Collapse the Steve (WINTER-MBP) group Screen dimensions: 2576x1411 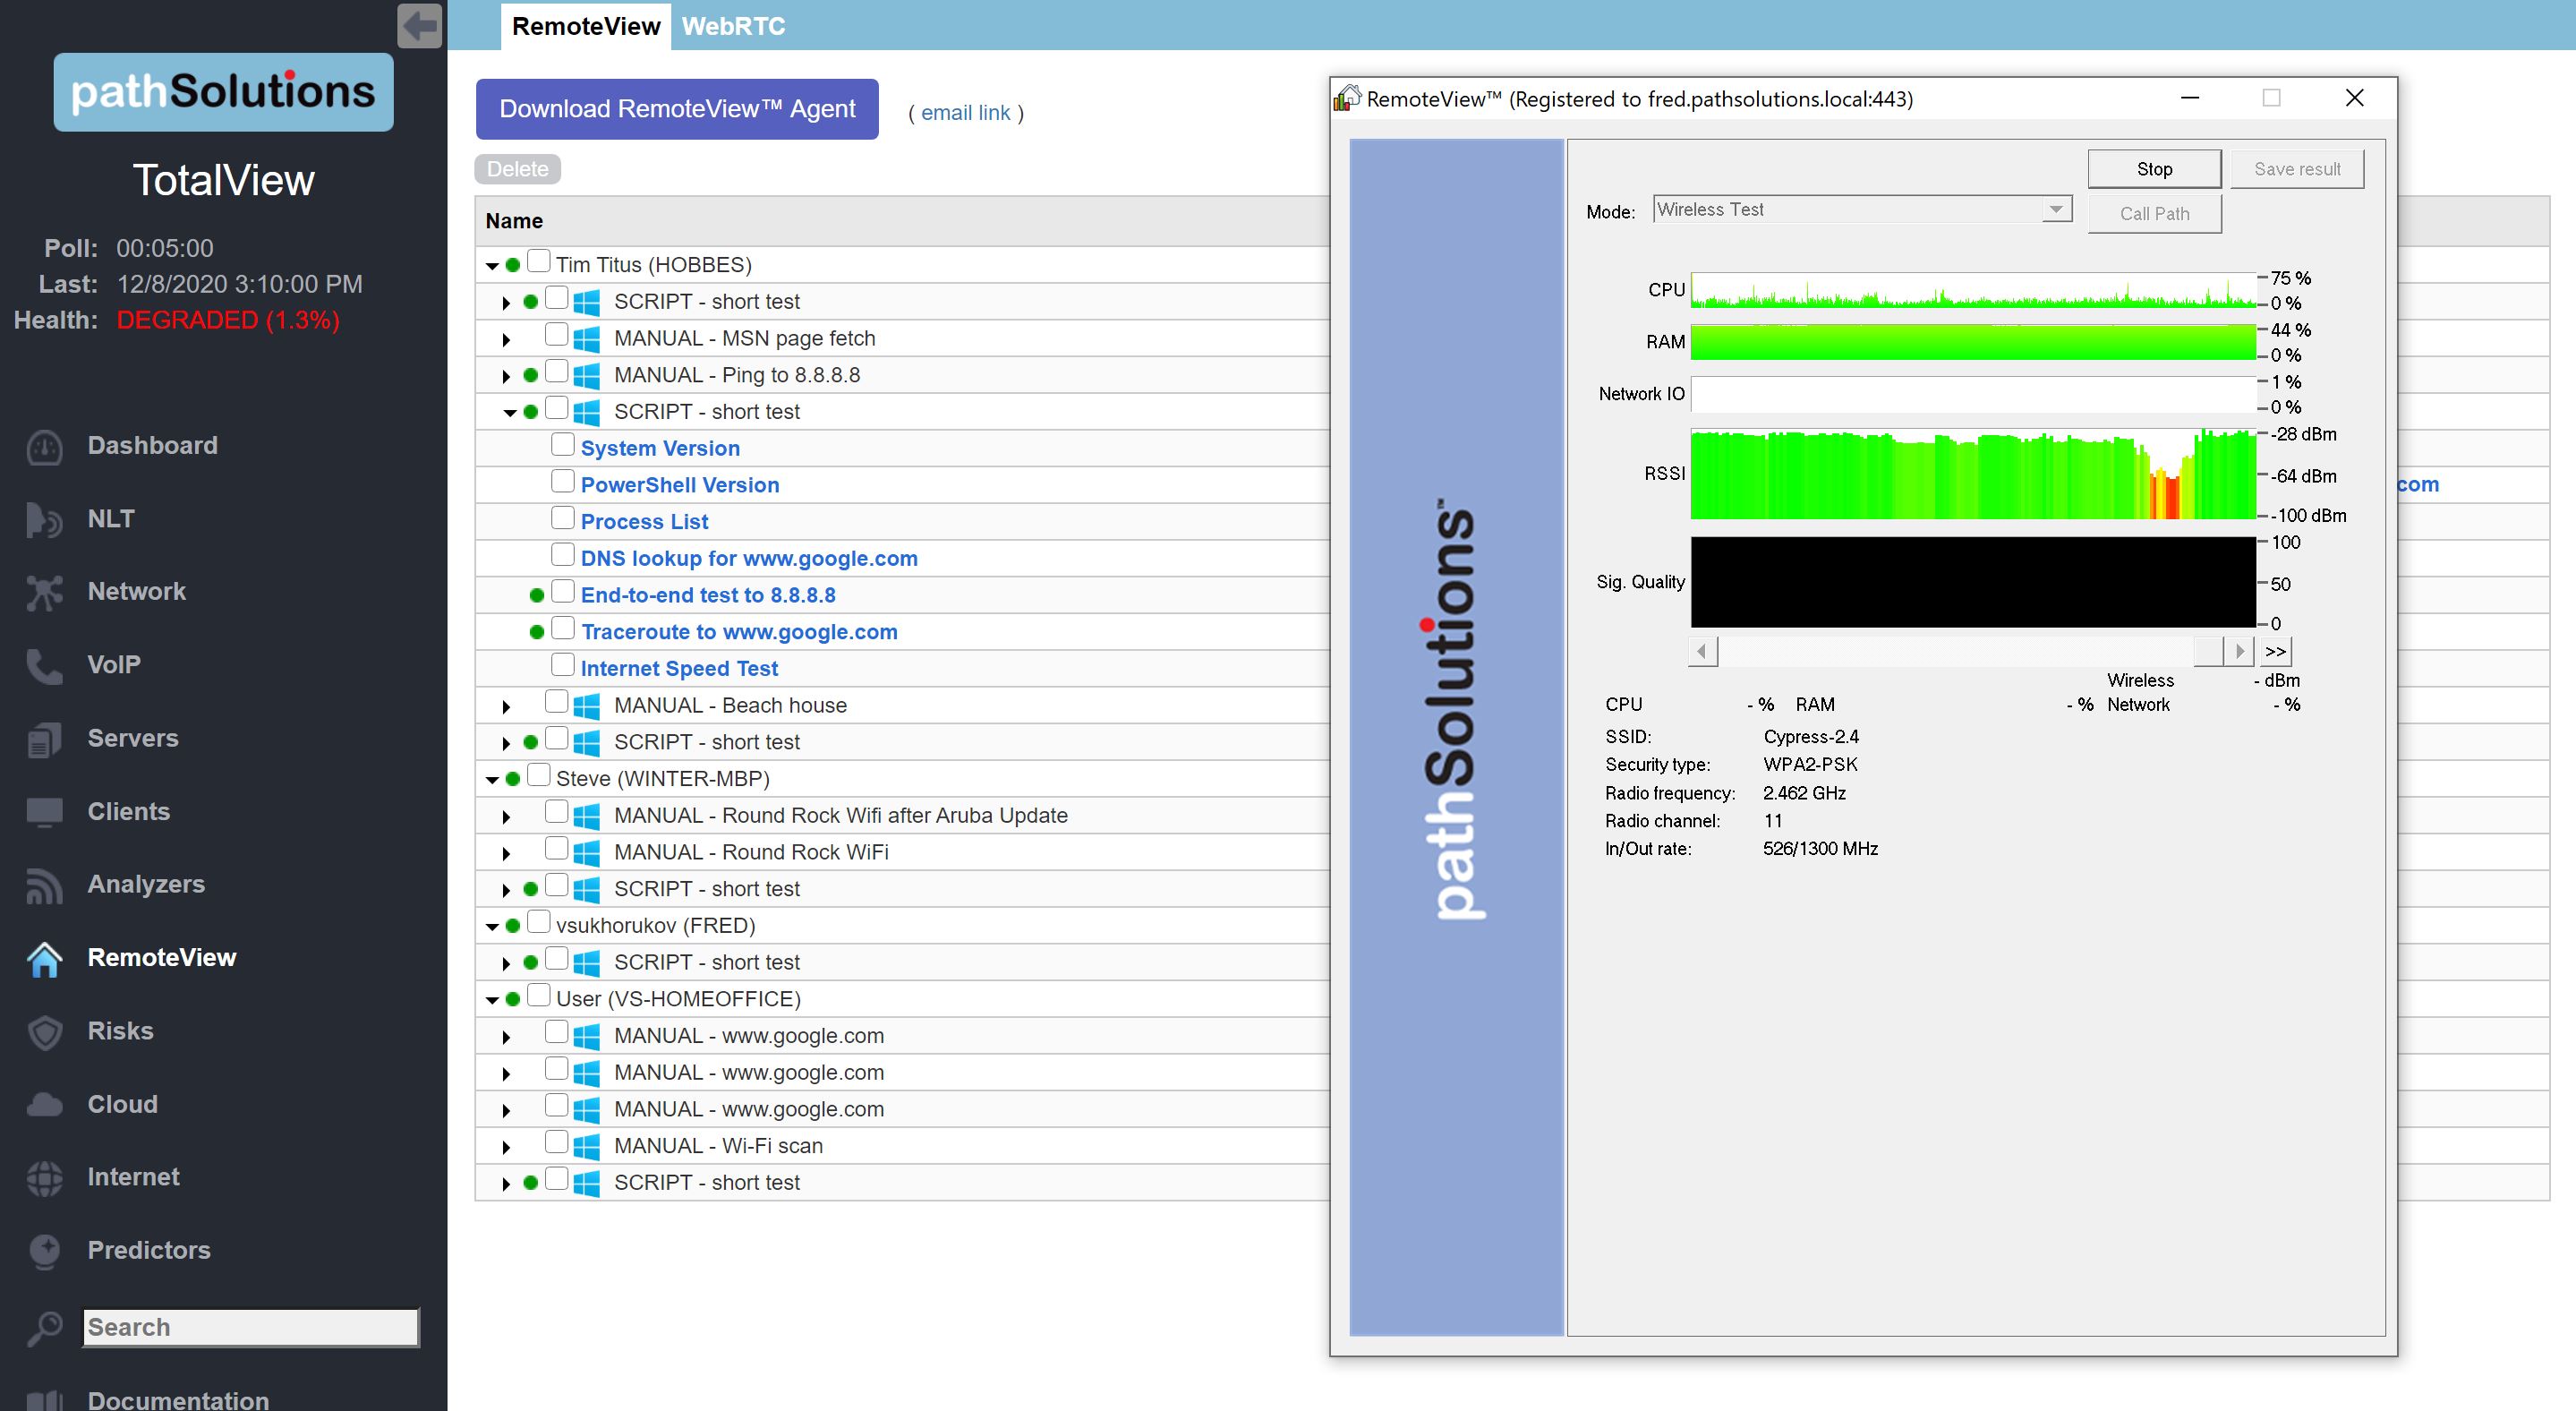(x=492, y=780)
